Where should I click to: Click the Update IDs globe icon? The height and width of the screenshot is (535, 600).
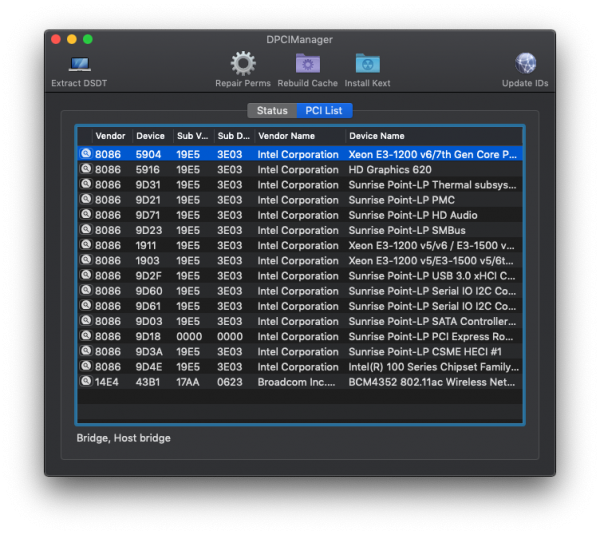tap(525, 65)
